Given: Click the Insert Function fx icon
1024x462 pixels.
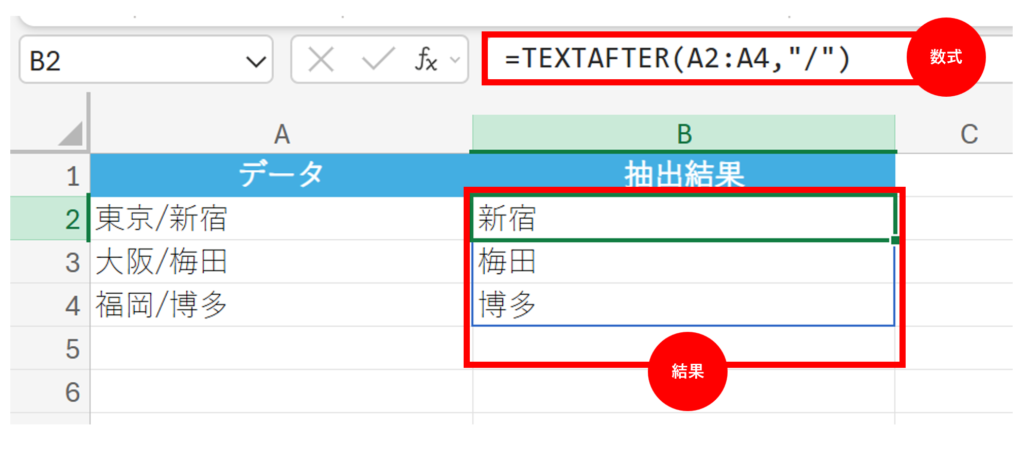Looking at the screenshot, I should [426, 60].
